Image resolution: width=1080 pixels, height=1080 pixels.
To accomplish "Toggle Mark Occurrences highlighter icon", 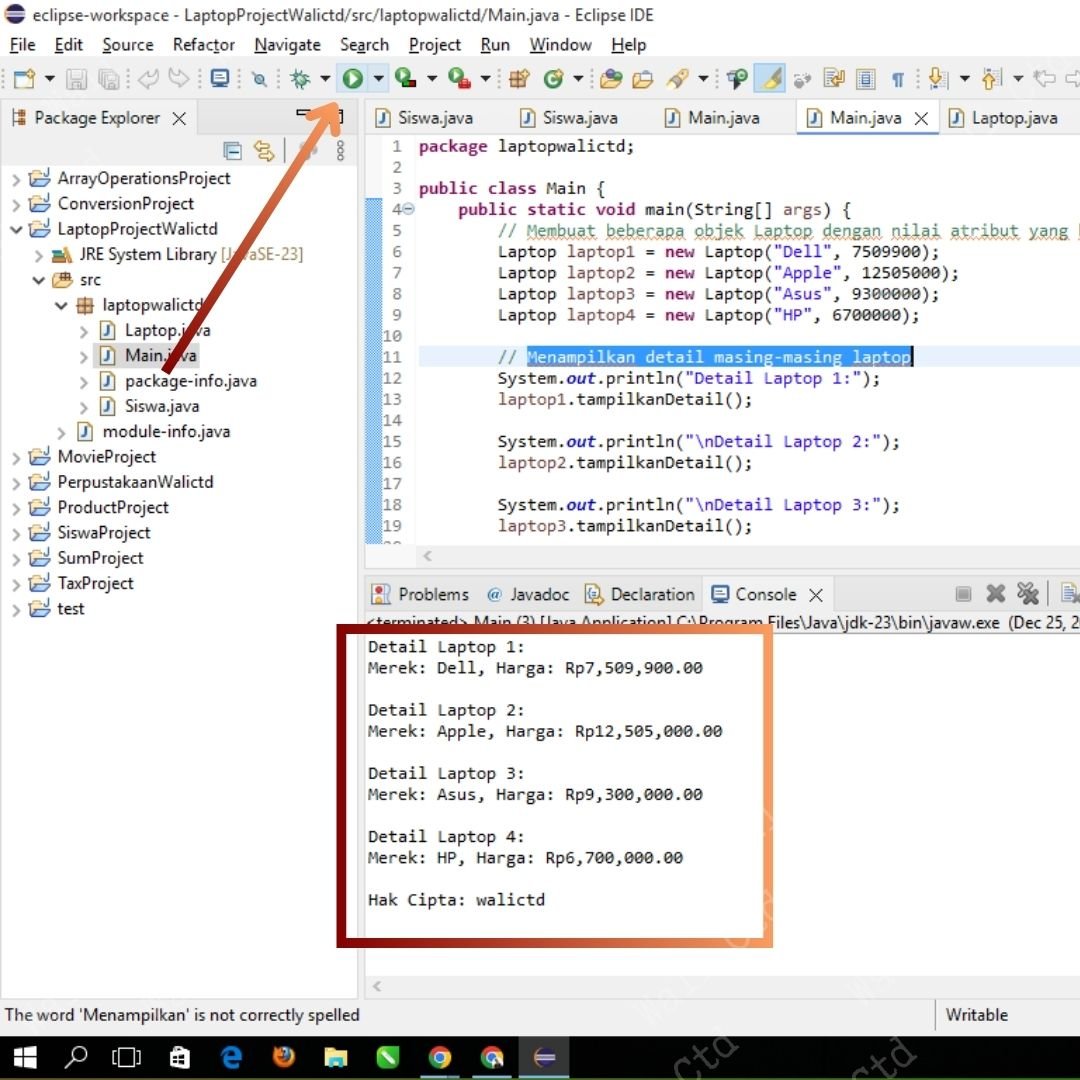I will (x=769, y=79).
